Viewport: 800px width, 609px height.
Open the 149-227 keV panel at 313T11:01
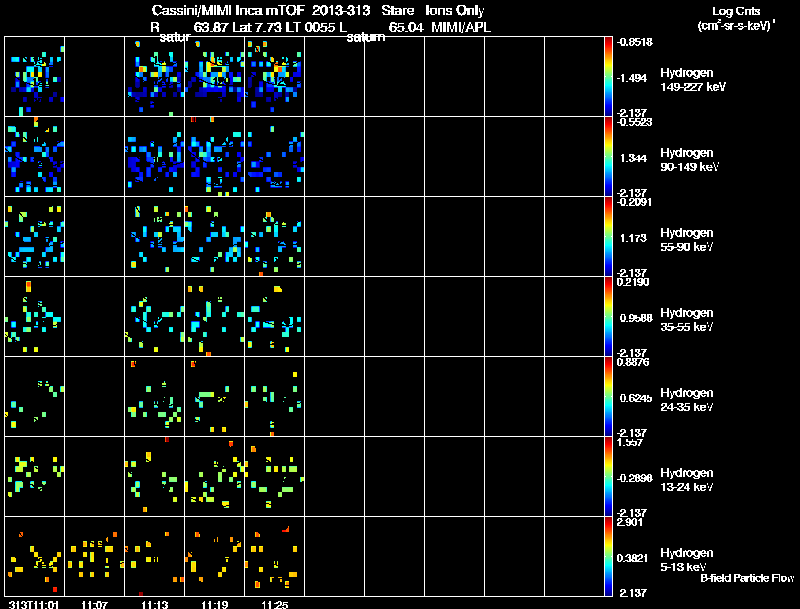click(35, 77)
